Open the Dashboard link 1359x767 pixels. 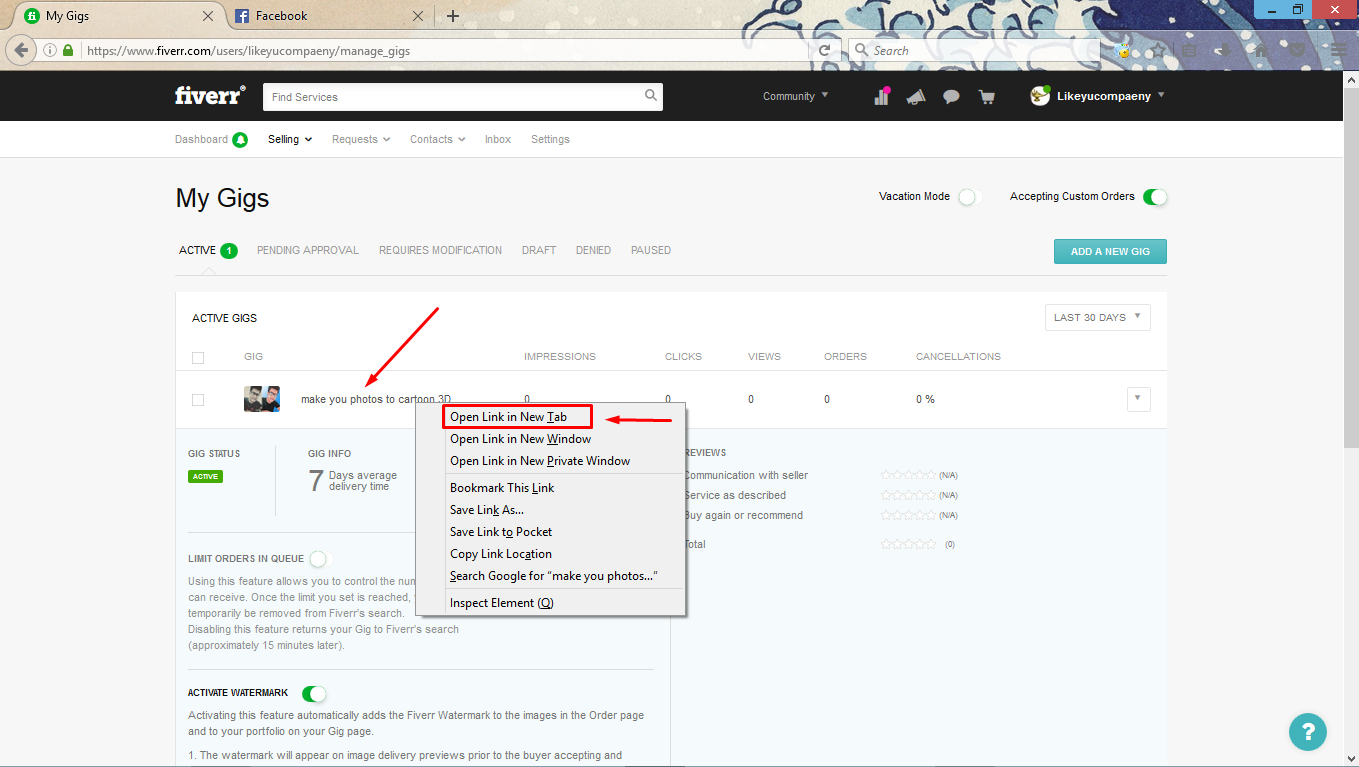pyautogui.click(x=201, y=139)
